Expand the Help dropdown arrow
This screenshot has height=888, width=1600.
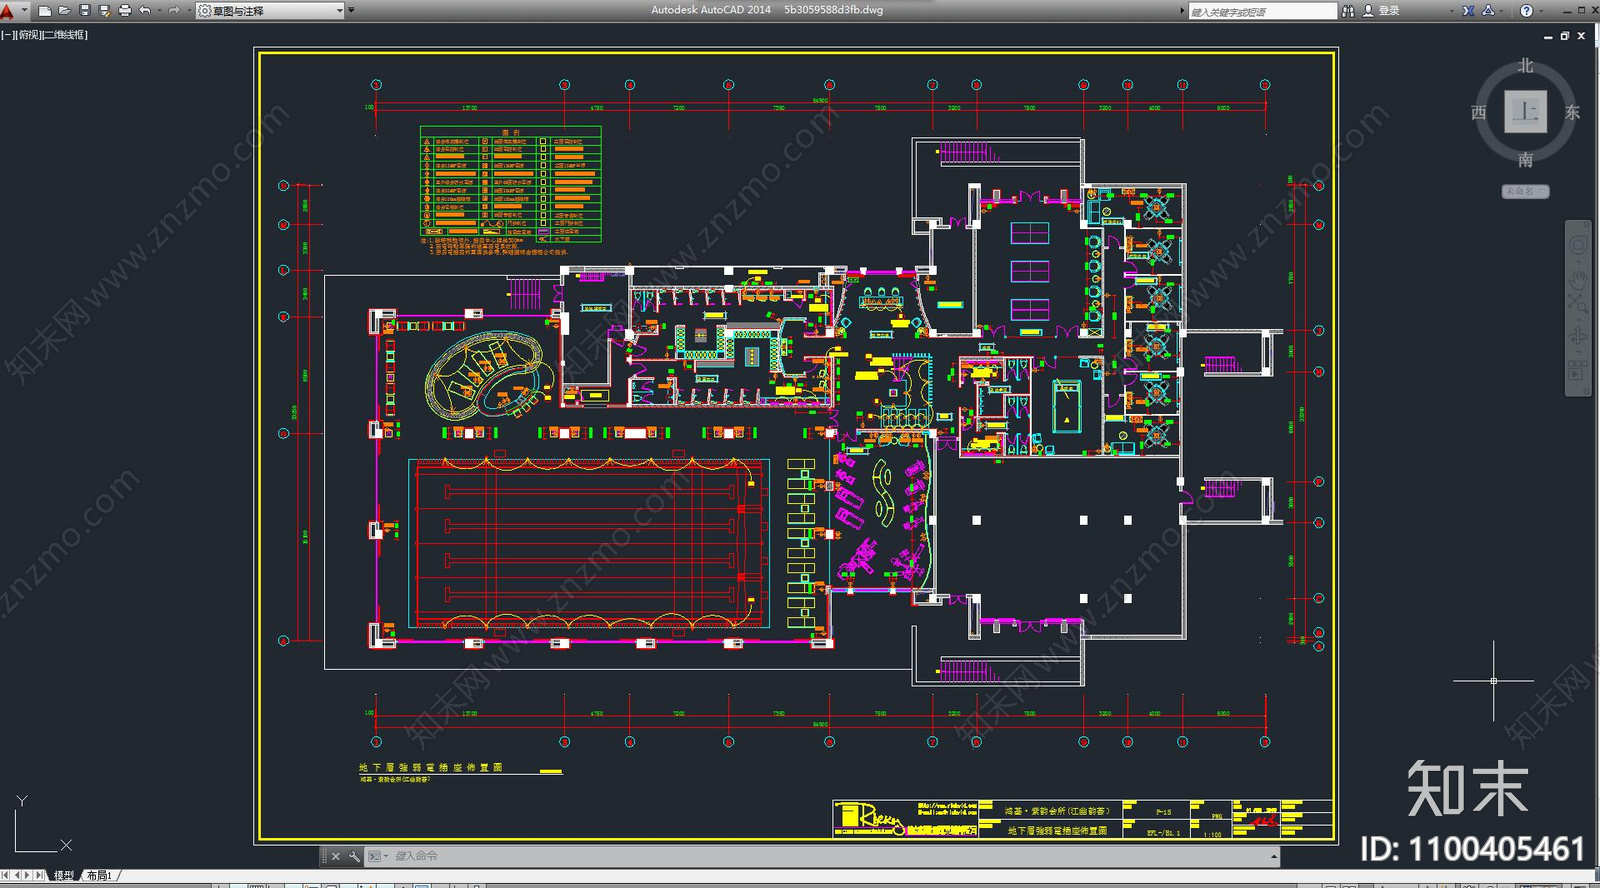[x=1541, y=11]
